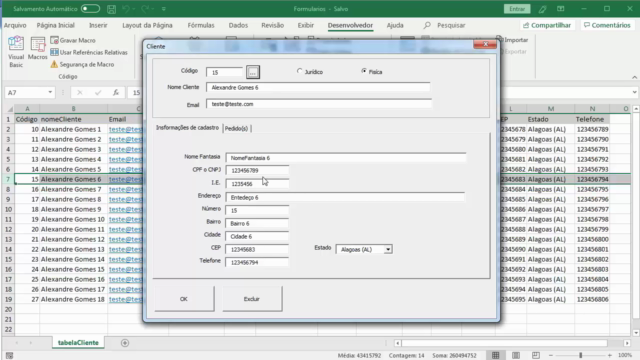Click the insert function fx icon
640x360 pixels.
click(x=116, y=93)
